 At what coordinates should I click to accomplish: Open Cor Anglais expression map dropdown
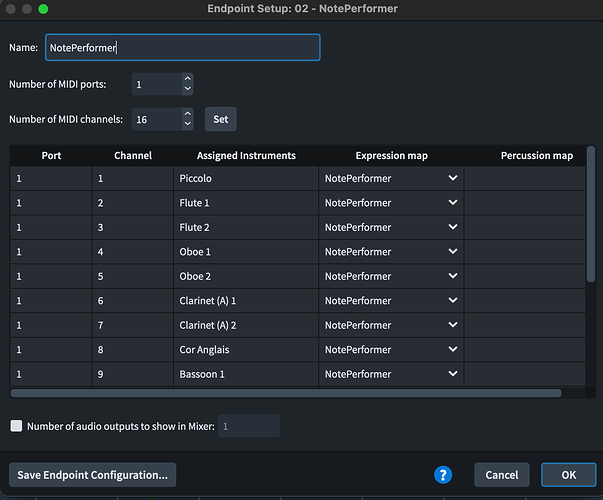click(x=453, y=350)
